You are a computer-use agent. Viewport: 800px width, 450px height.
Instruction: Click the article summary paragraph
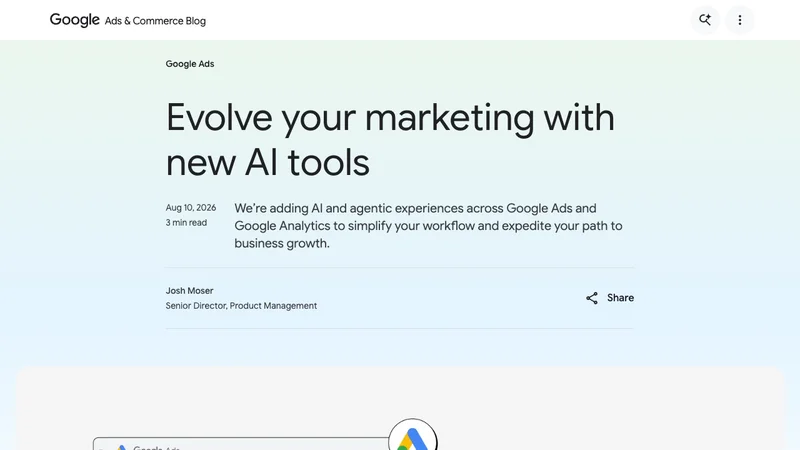click(x=429, y=226)
